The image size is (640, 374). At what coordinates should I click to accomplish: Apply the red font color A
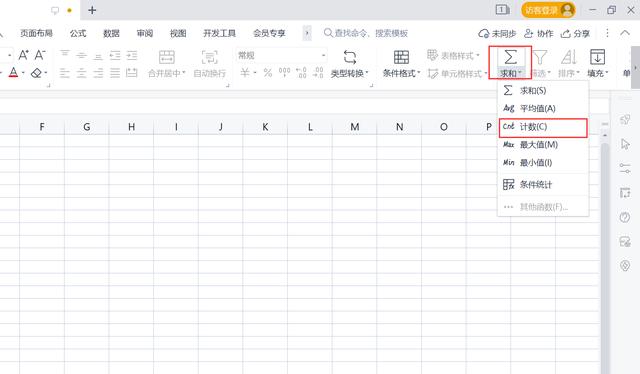(x=13, y=73)
